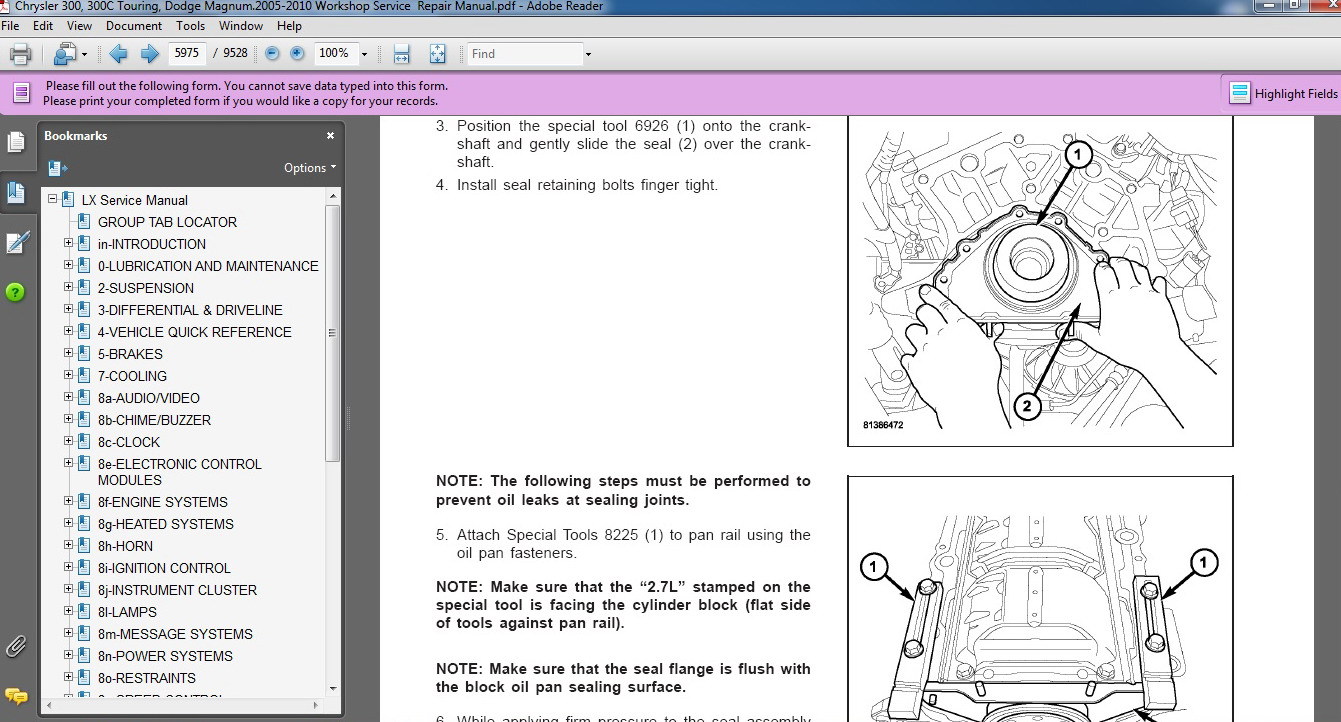Click the Print icon in the toolbar
Viewport: 1341px width, 722px height.
click(x=20, y=54)
